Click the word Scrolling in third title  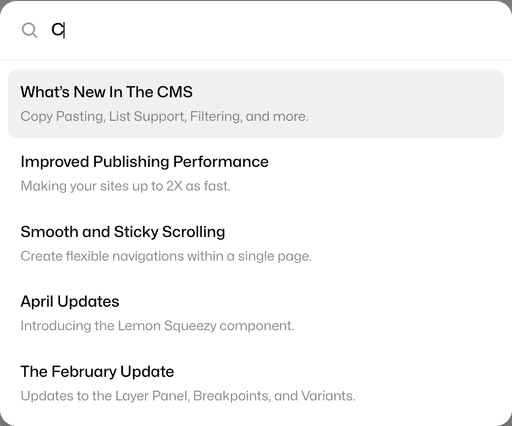tap(194, 232)
